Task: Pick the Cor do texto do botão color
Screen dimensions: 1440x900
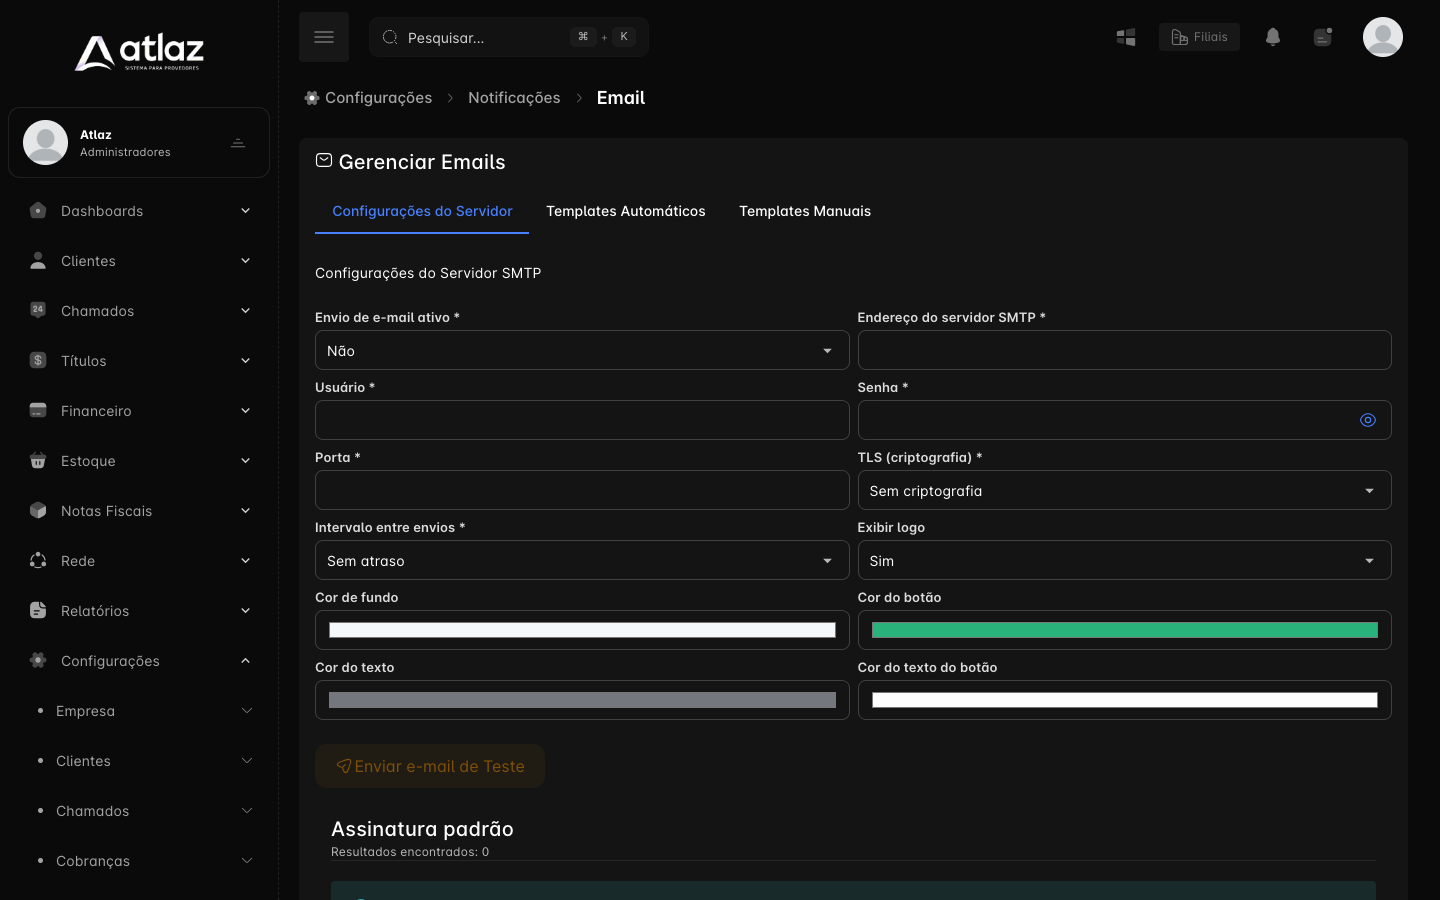Action: [1124, 700]
